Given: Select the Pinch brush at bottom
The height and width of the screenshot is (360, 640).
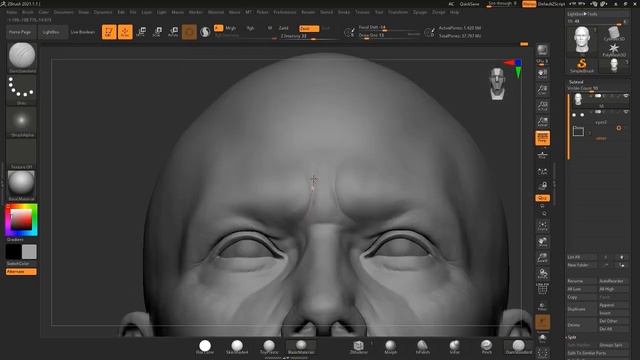Looking at the screenshot, I should 487,347.
